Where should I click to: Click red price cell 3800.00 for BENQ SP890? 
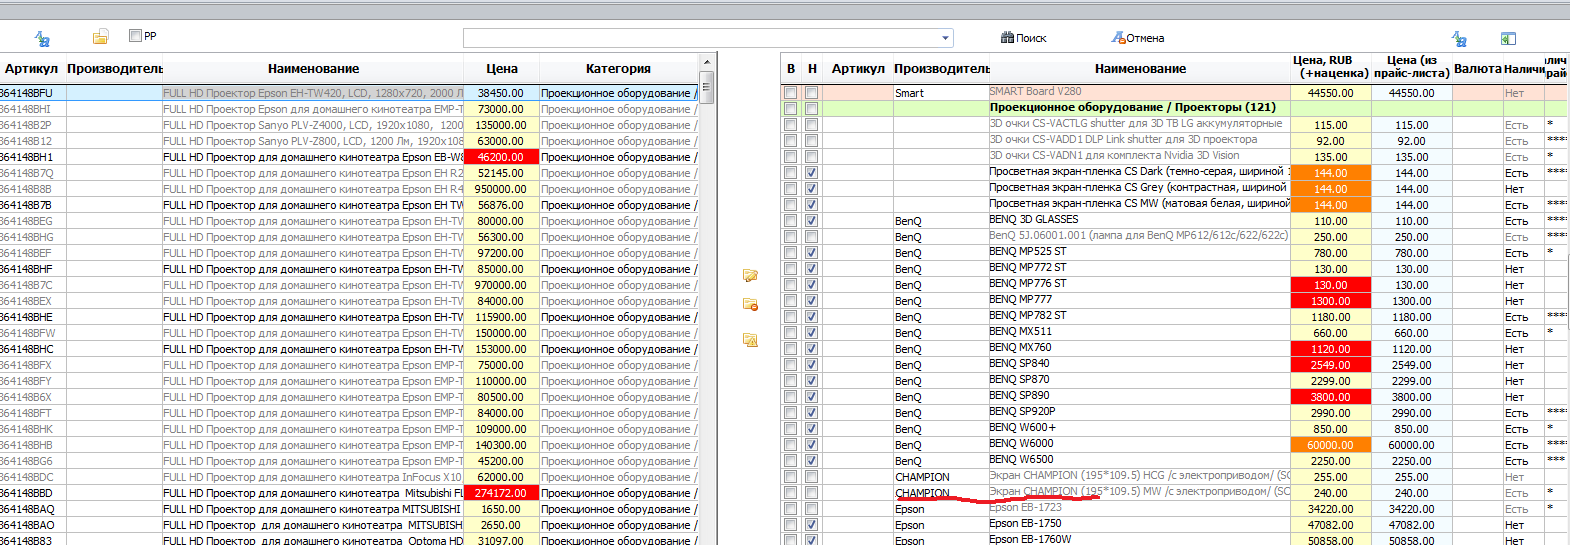[x=1330, y=397]
